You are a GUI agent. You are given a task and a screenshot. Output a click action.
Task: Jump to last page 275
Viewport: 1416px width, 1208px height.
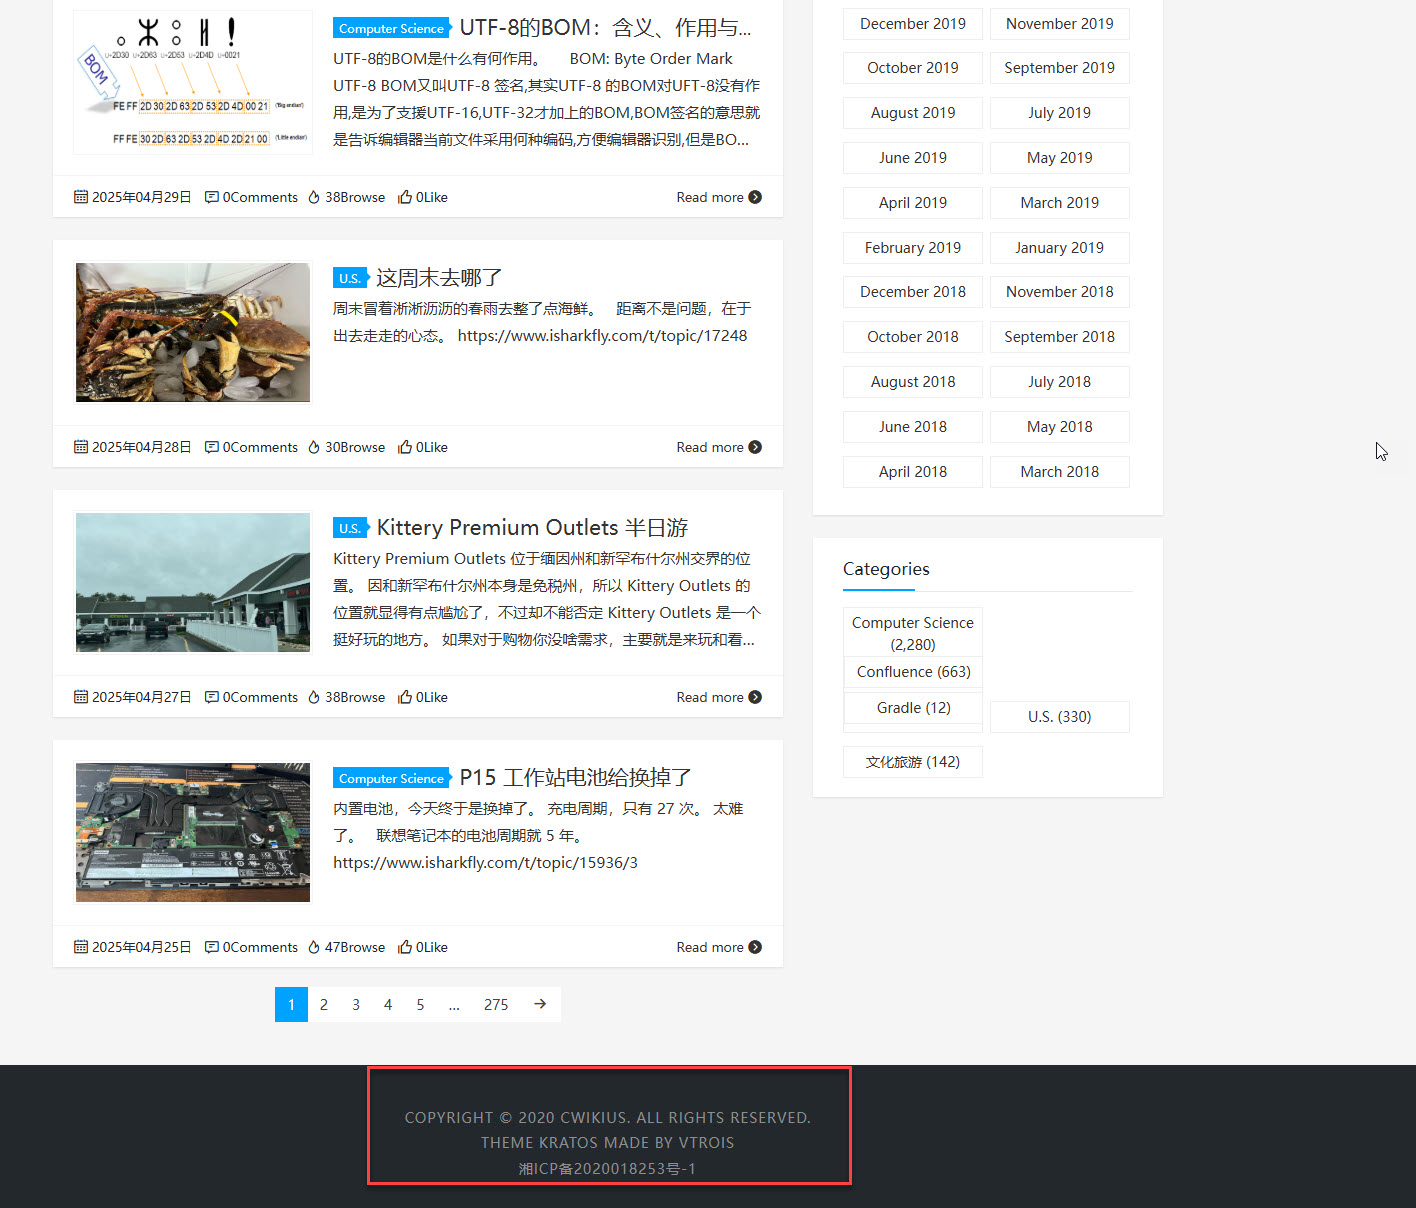pos(496,1004)
